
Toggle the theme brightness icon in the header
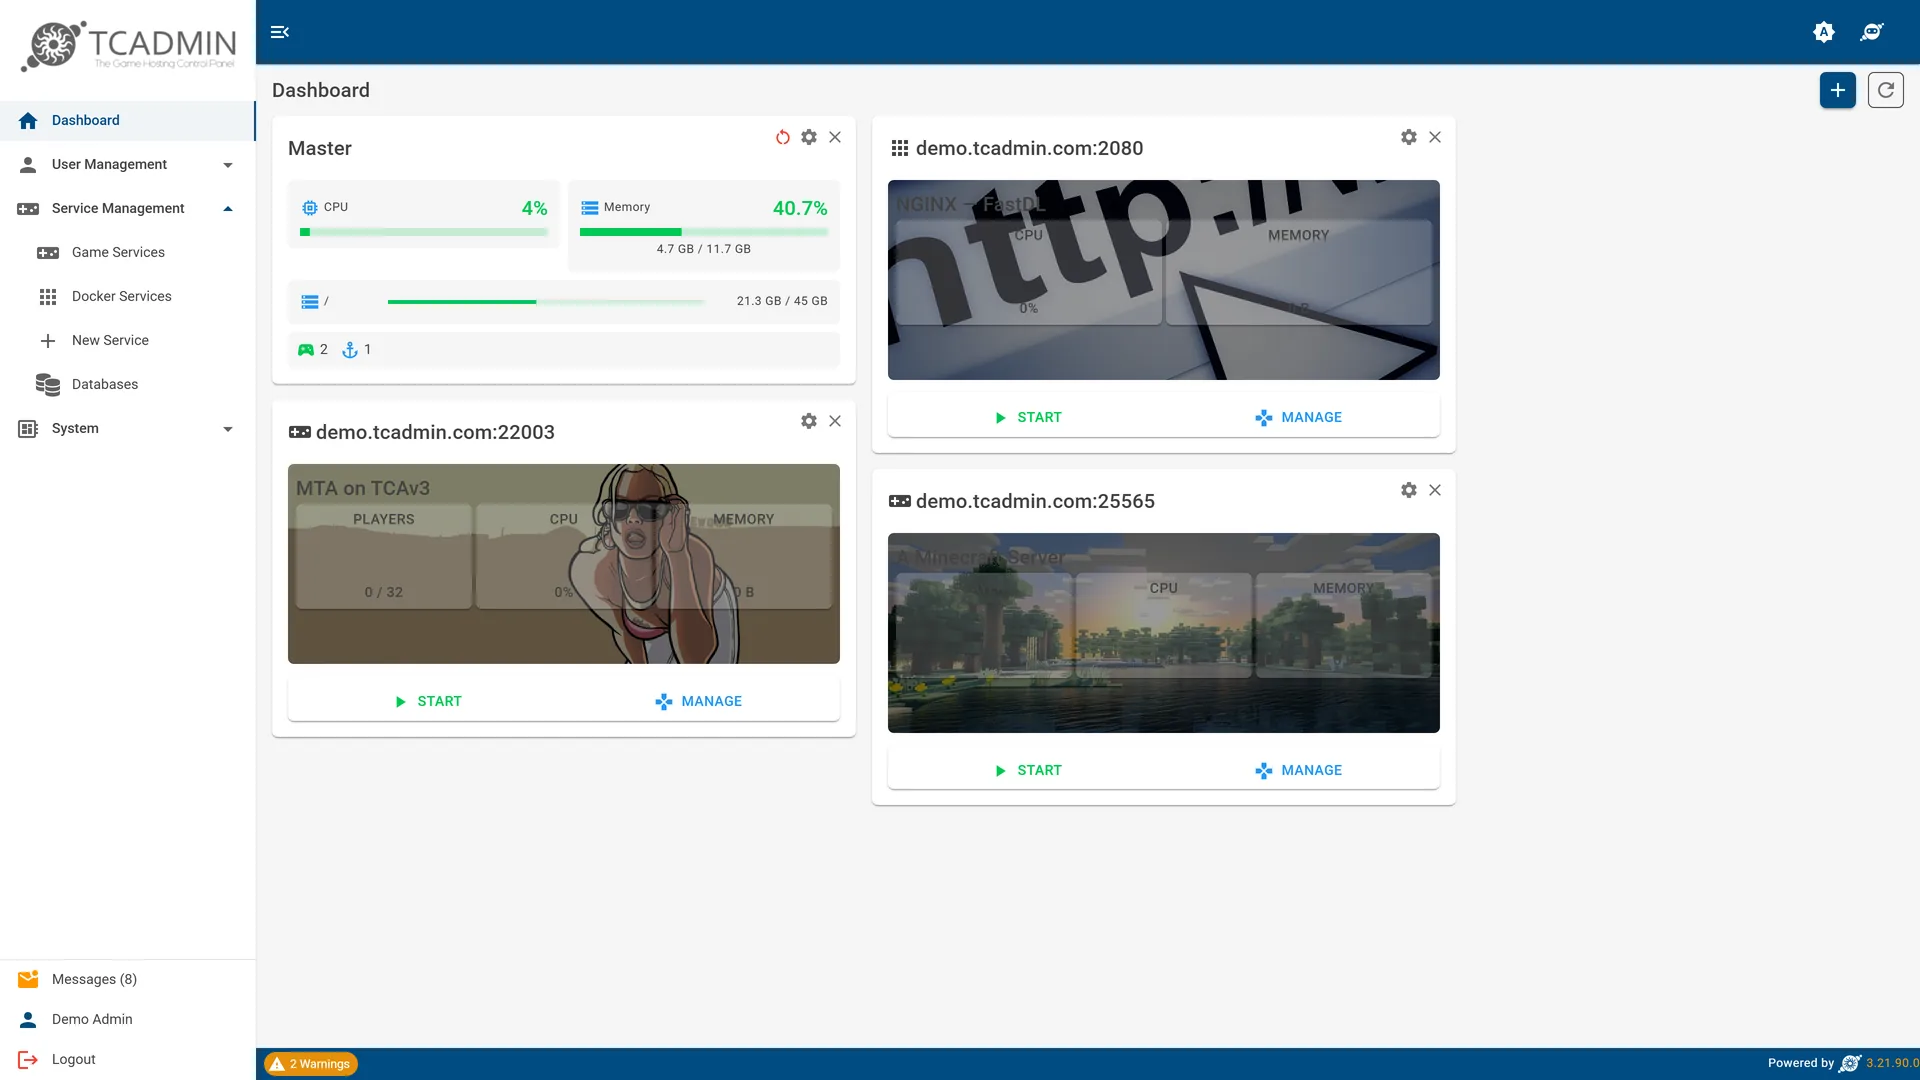pos(1824,32)
